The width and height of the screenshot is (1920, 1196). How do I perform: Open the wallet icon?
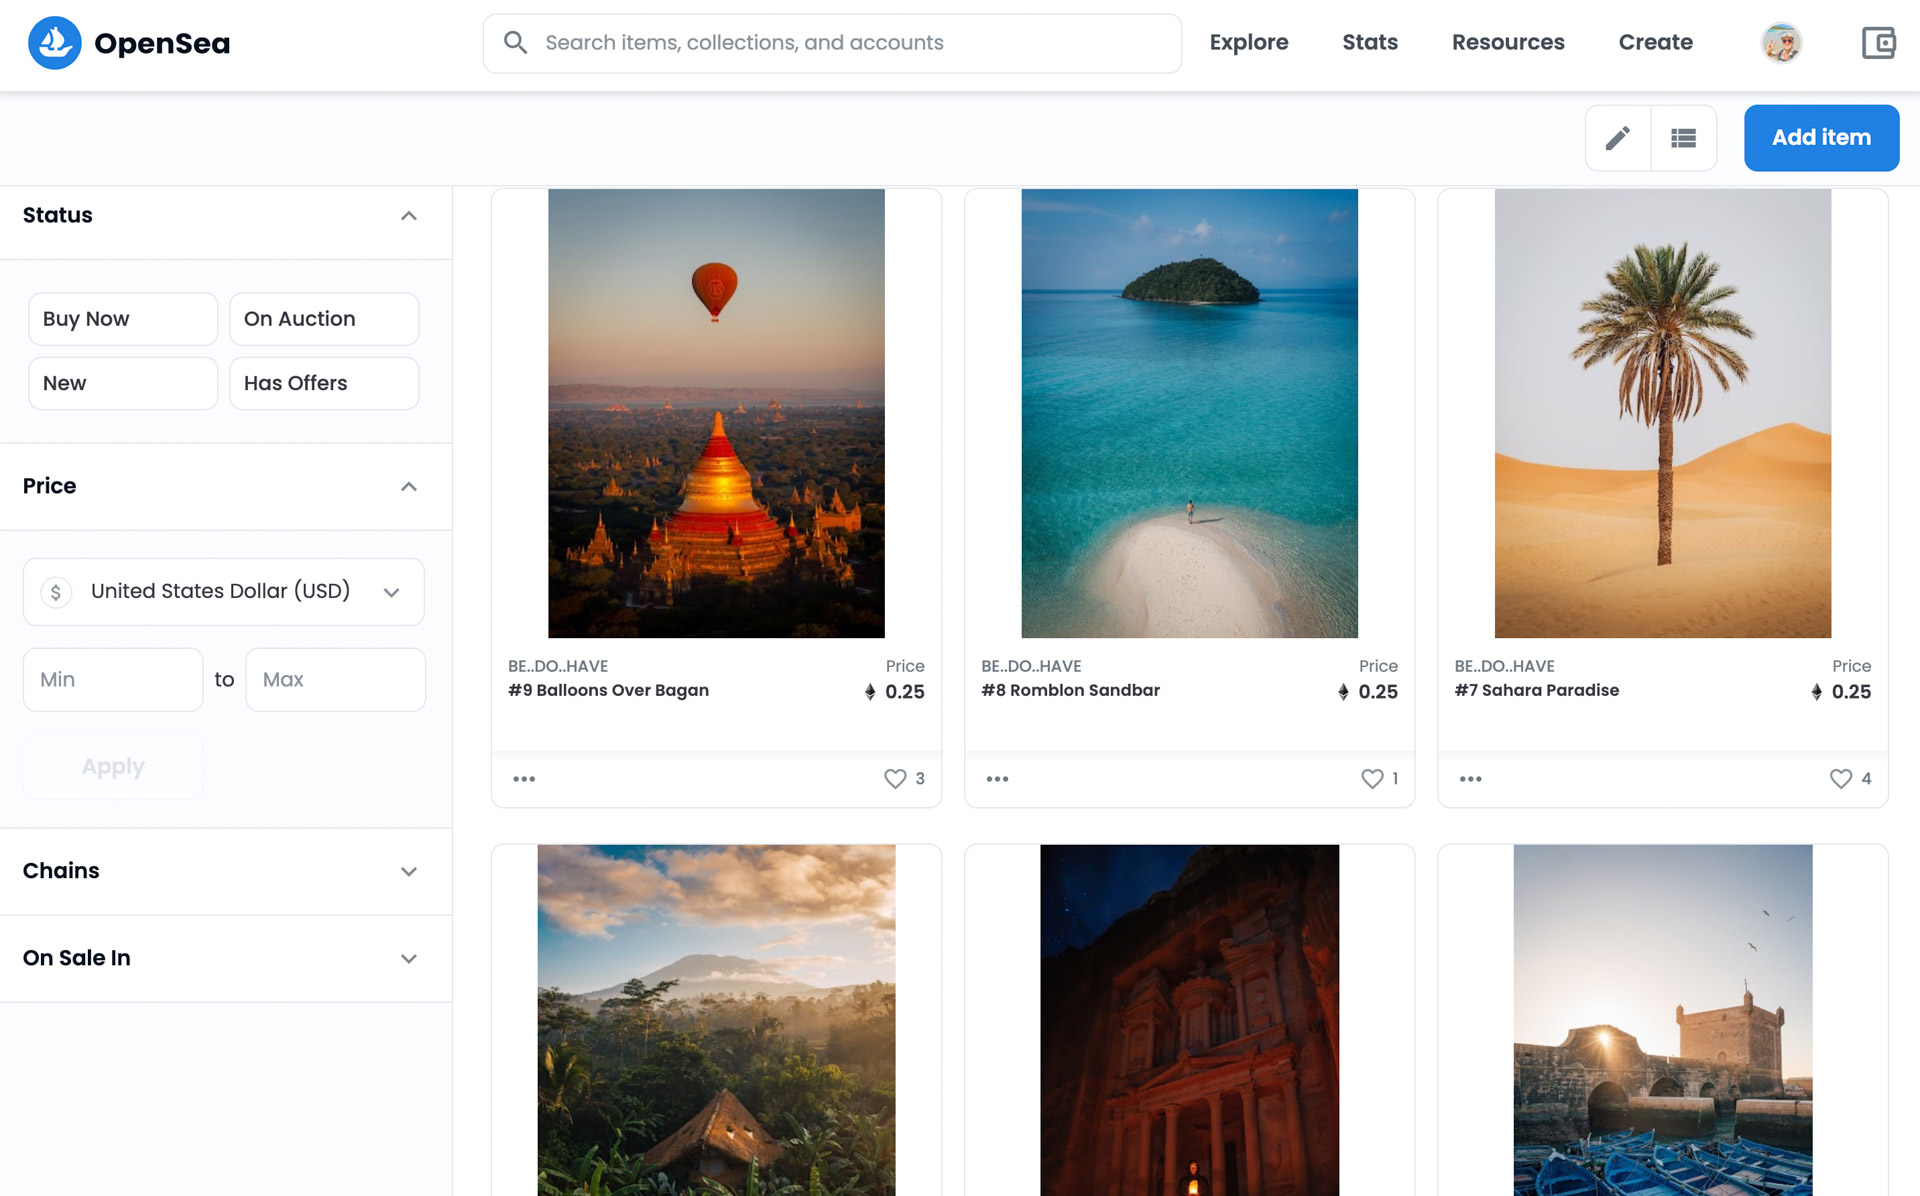tap(1879, 42)
